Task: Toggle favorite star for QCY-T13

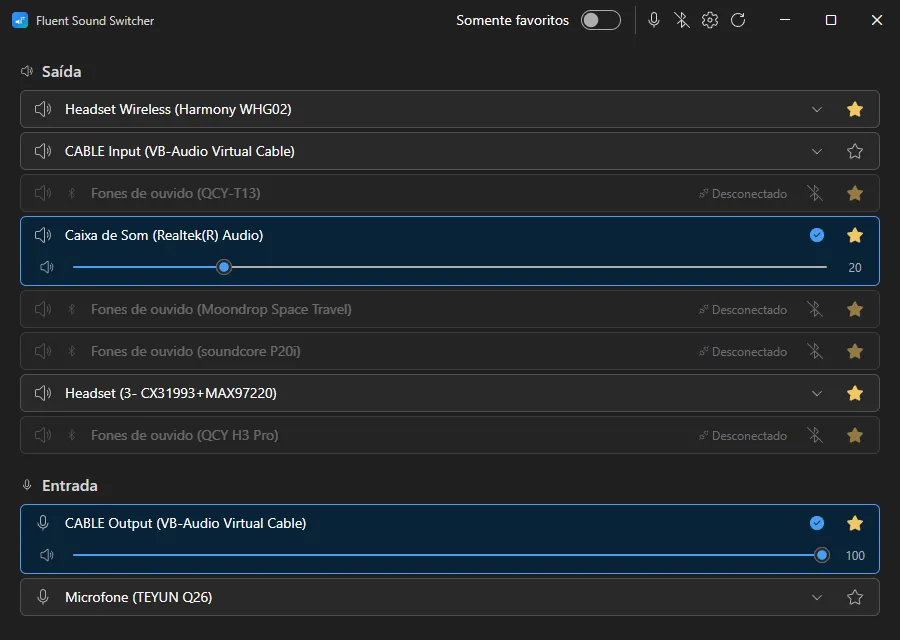Action: tap(855, 193)
